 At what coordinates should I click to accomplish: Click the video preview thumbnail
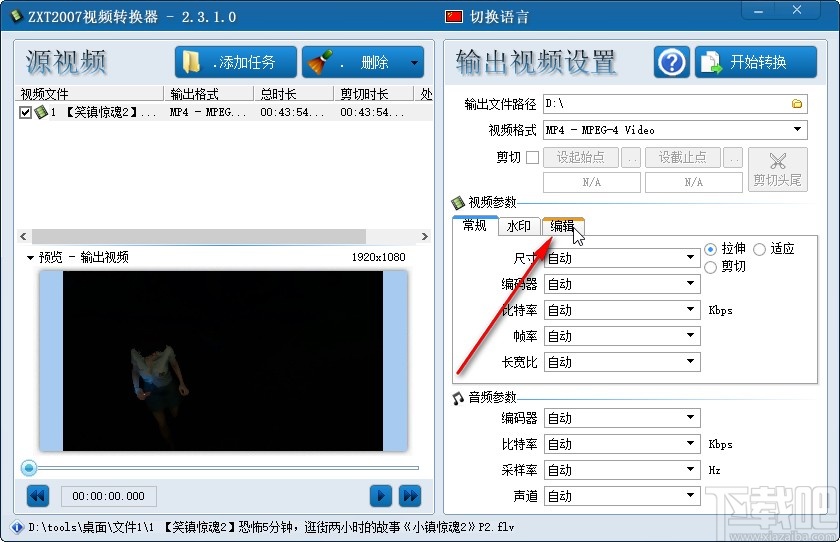223,360
